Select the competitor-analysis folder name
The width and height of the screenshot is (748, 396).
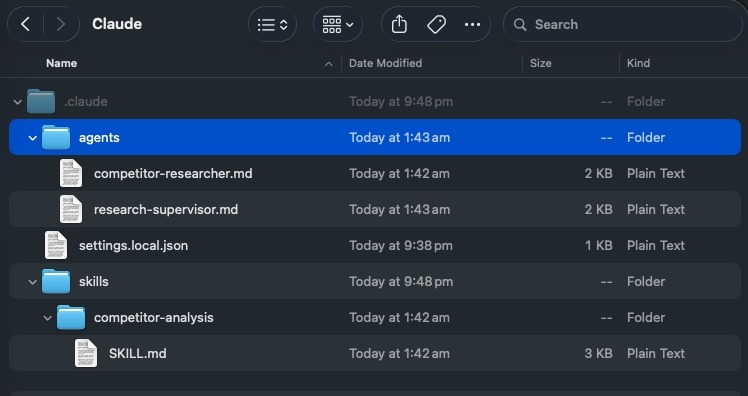pyautogui.click(x=154, y=318)
